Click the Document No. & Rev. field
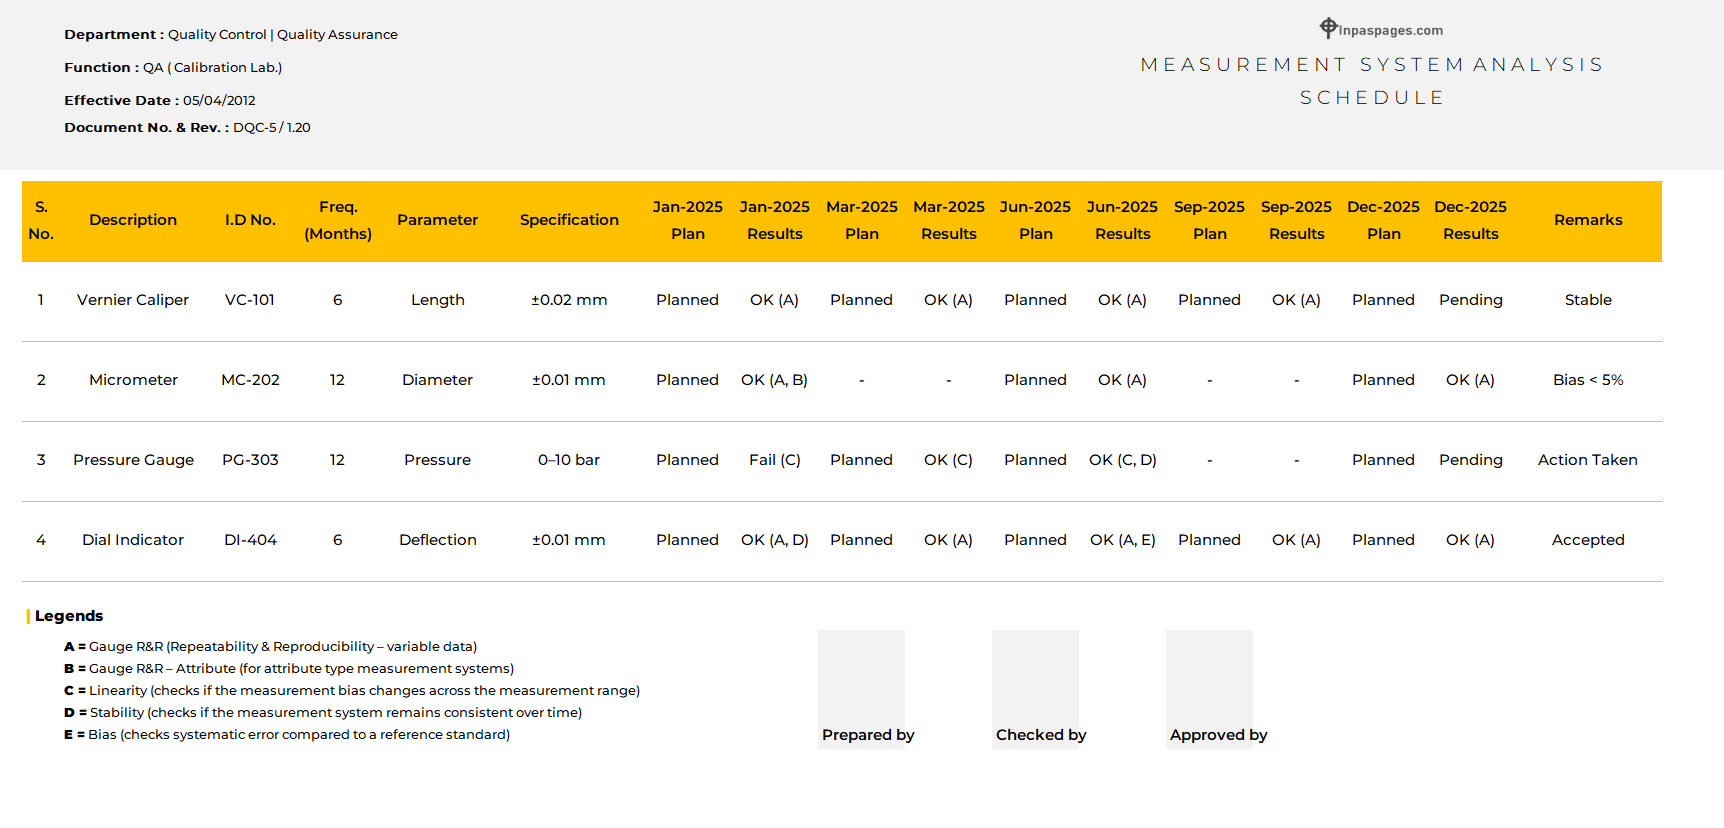Image resolution: width=1724 pixels, height=828 pixels. (x=187, y=128)
